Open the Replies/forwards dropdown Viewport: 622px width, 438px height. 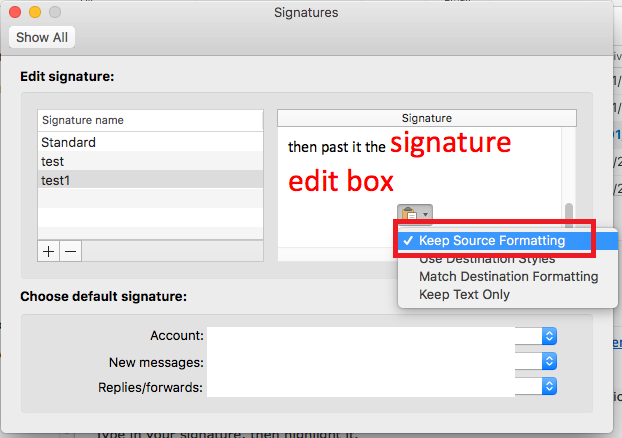click(x=549, y=387)
